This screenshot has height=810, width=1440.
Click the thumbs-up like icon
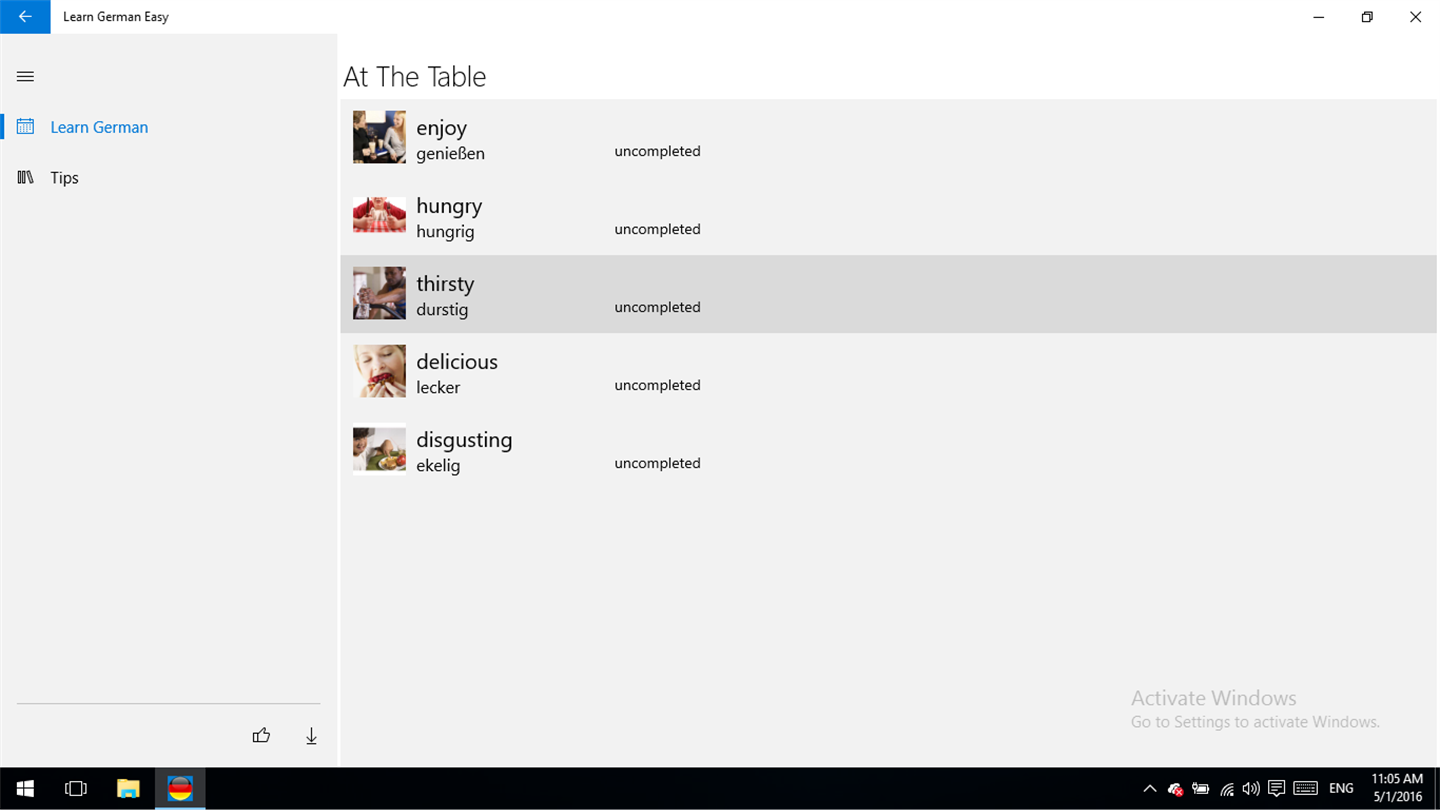coord(261,736)
